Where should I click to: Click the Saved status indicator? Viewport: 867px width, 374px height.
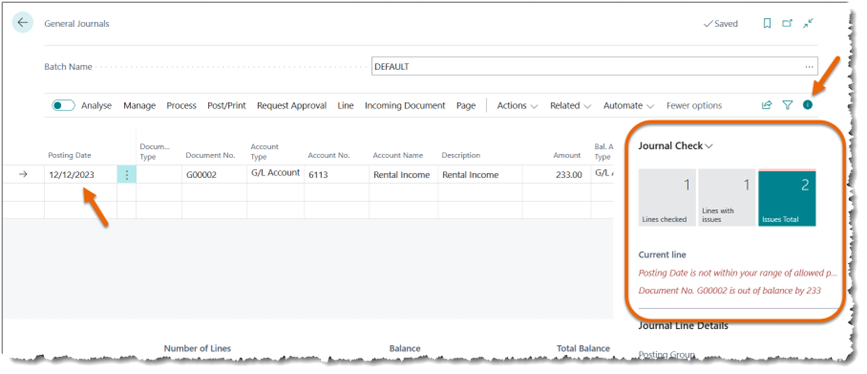[720, 24]
